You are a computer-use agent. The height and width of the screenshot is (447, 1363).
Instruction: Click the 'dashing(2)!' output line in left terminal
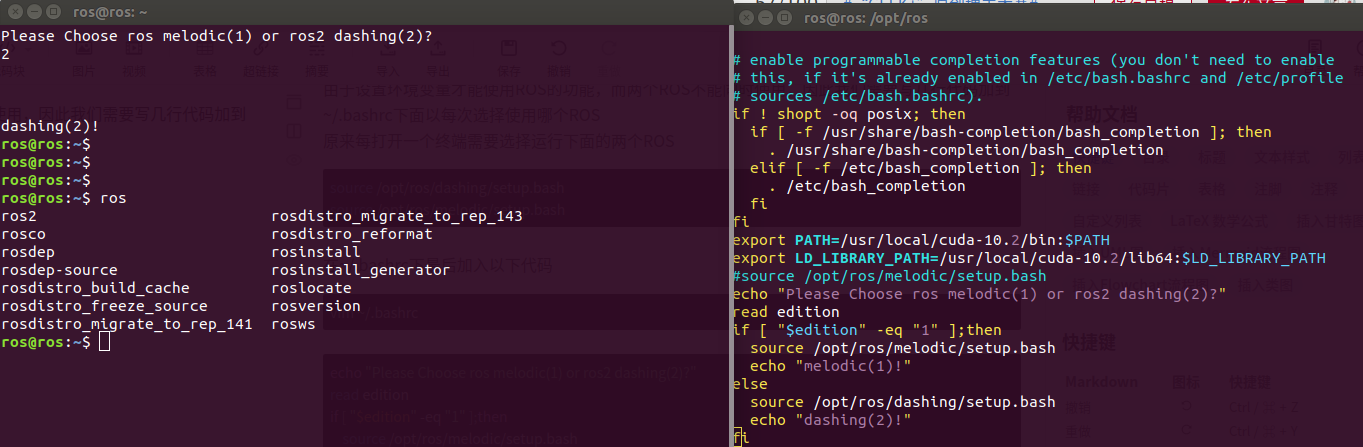[x=50, y=127]
